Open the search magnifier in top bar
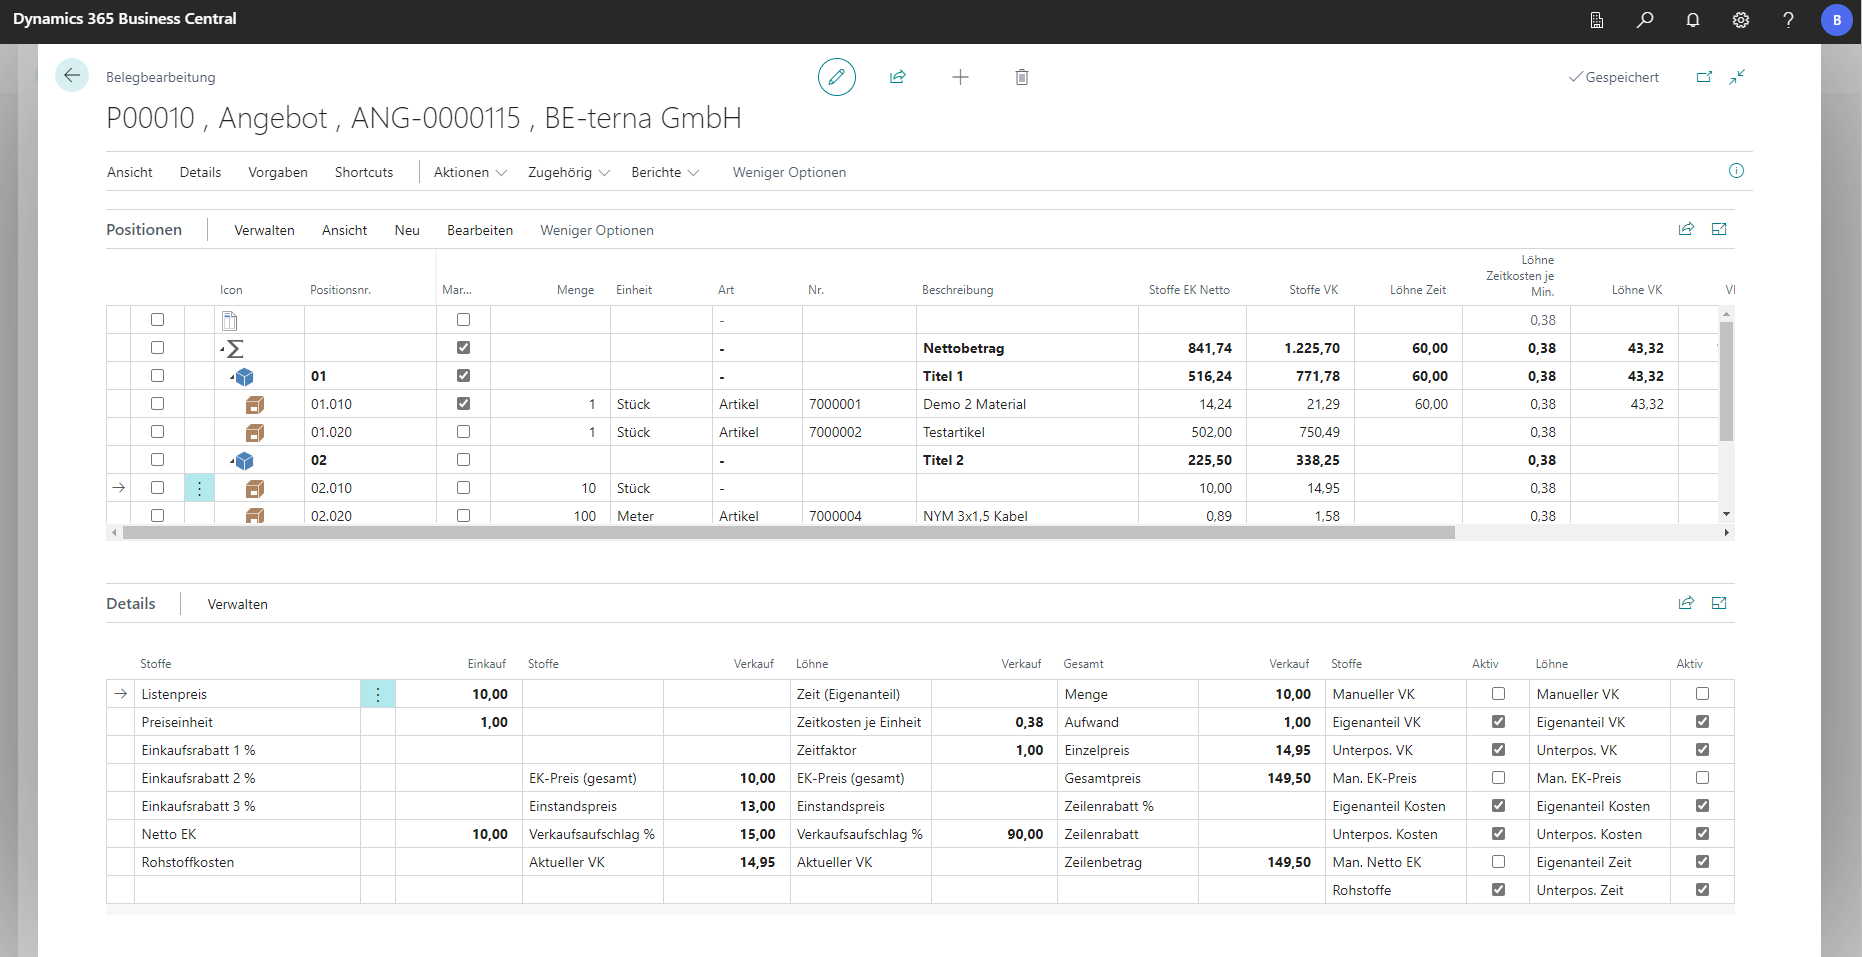Screen dimensions: 1862x957 tap(1644, 20)
